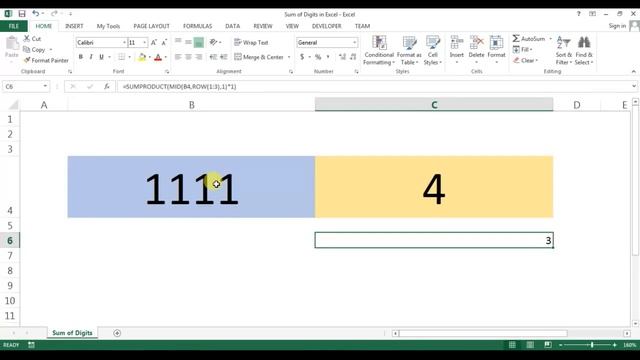640x360 pixels.
Task: Click the formula bar SUMPRODUCT formula
Action: click(180, 87)
